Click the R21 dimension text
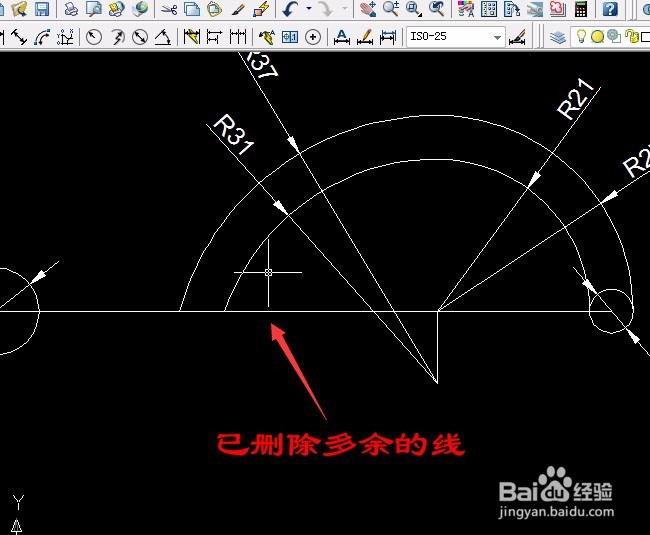The width and height of the screenshot is (650, 535). pyautogui.click(x=576, y=99)
